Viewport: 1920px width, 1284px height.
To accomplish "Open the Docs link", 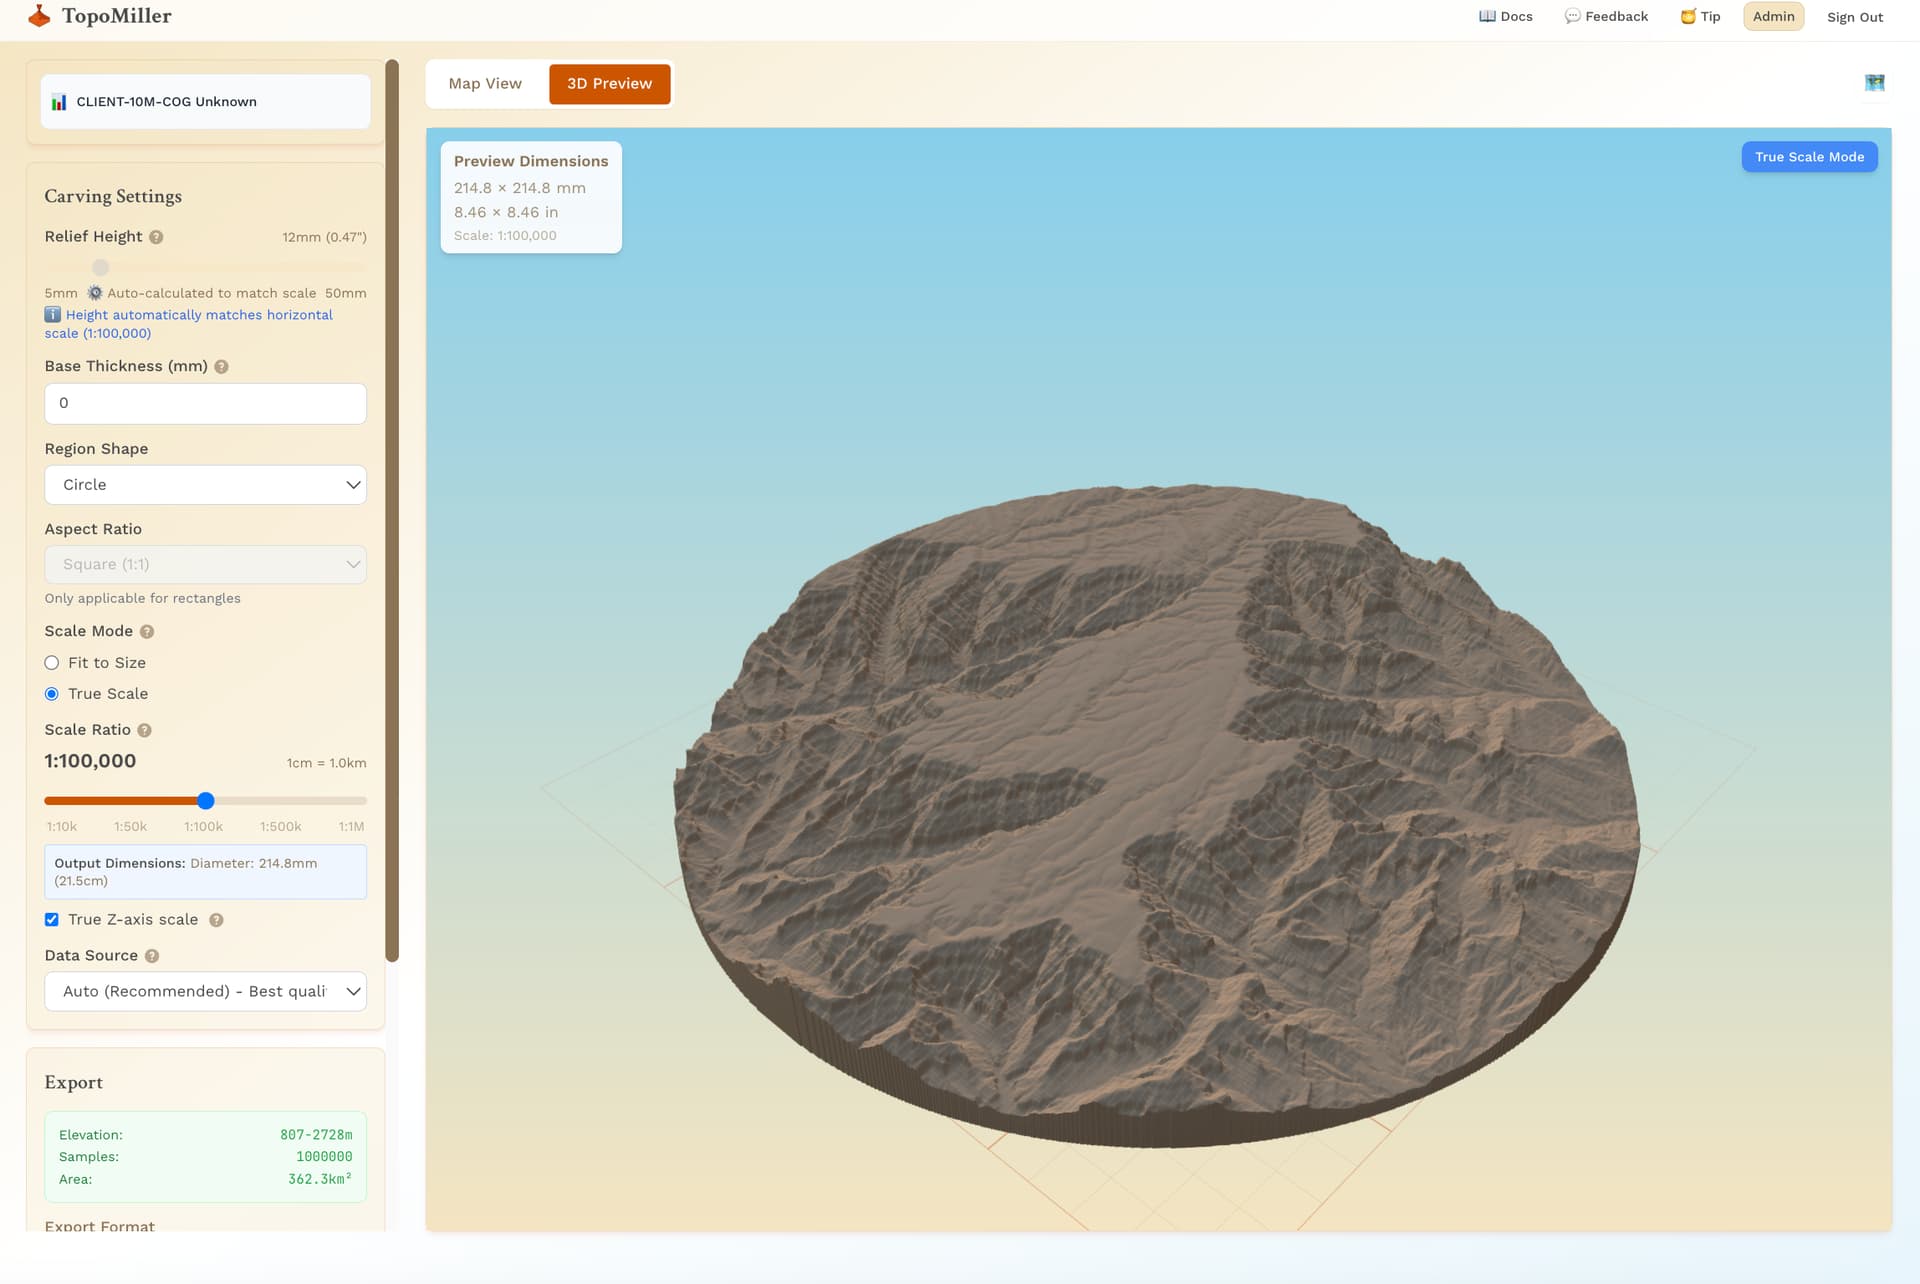I will 1505,17.
